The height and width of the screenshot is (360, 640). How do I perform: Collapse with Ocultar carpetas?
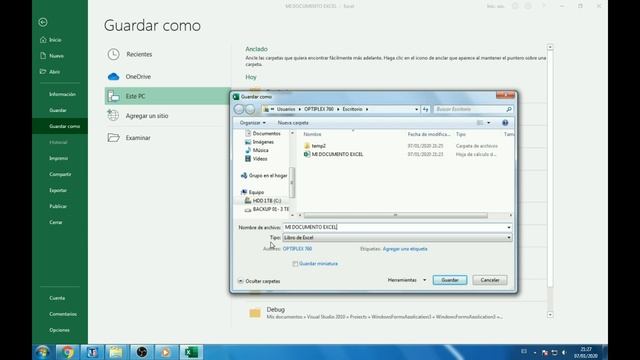(259, 281)
